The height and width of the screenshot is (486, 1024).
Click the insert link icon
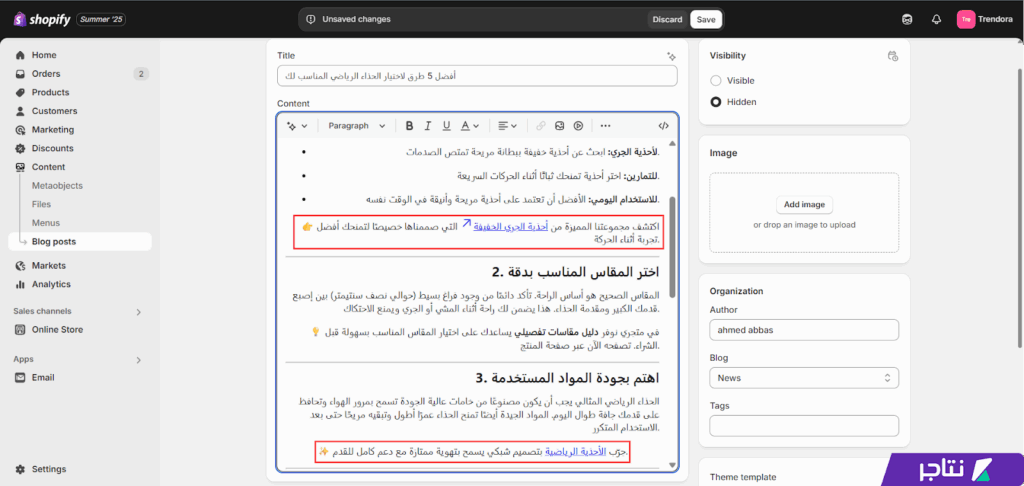click(x=541, y=125)
